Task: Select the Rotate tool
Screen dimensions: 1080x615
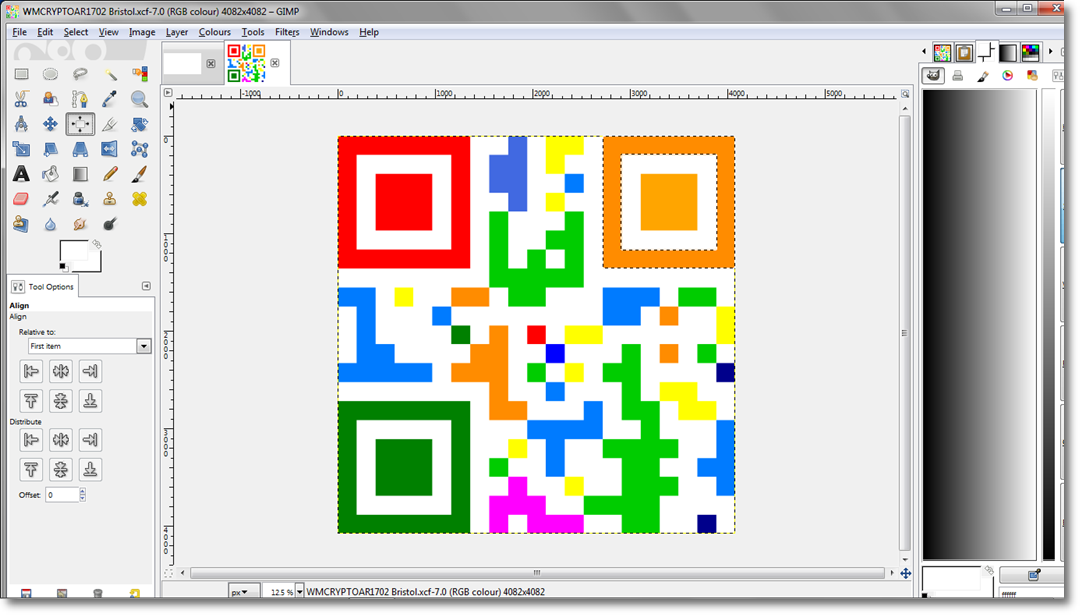Action: [139, 124]
